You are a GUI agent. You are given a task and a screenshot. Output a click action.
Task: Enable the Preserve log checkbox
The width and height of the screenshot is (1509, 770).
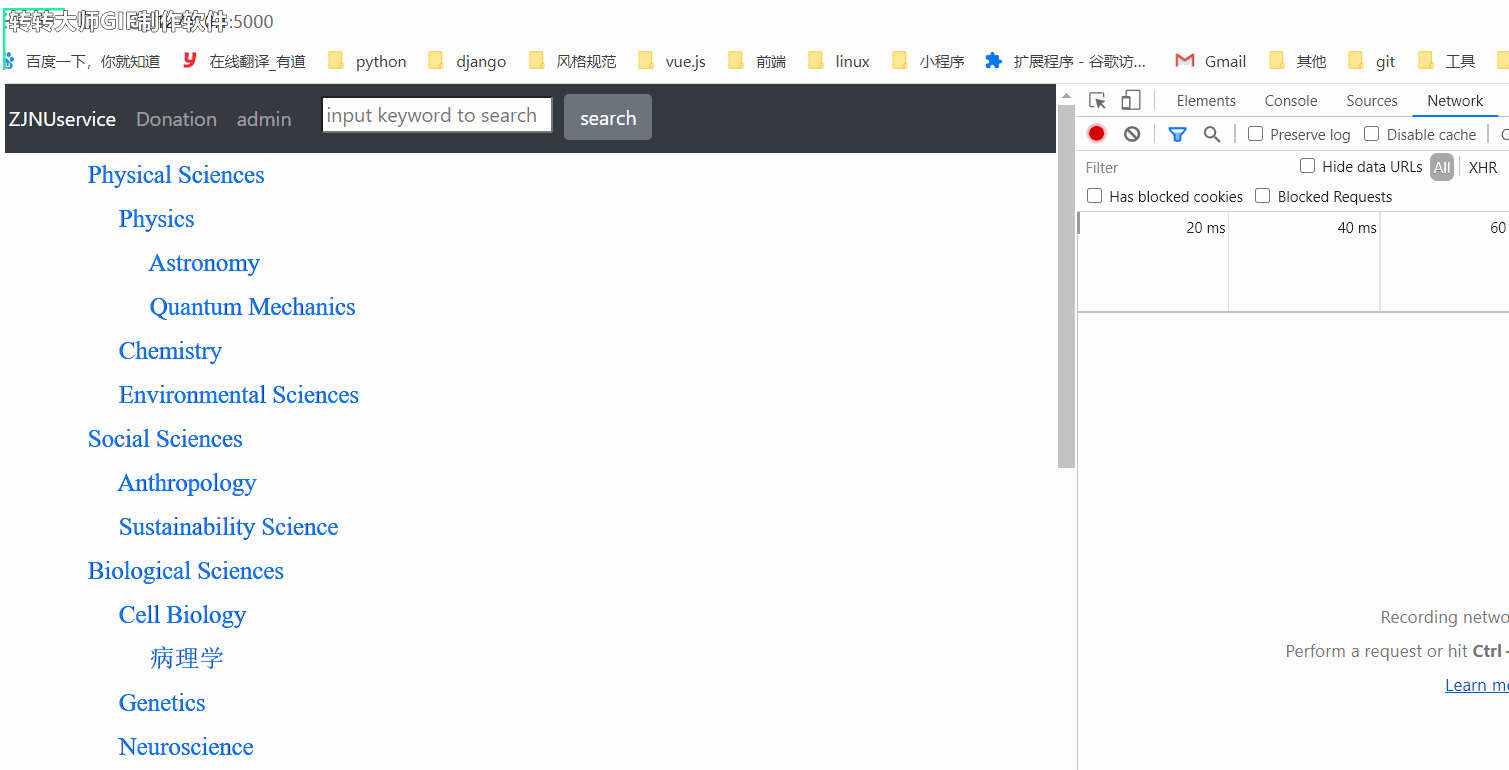click(x=1256, y=134)
